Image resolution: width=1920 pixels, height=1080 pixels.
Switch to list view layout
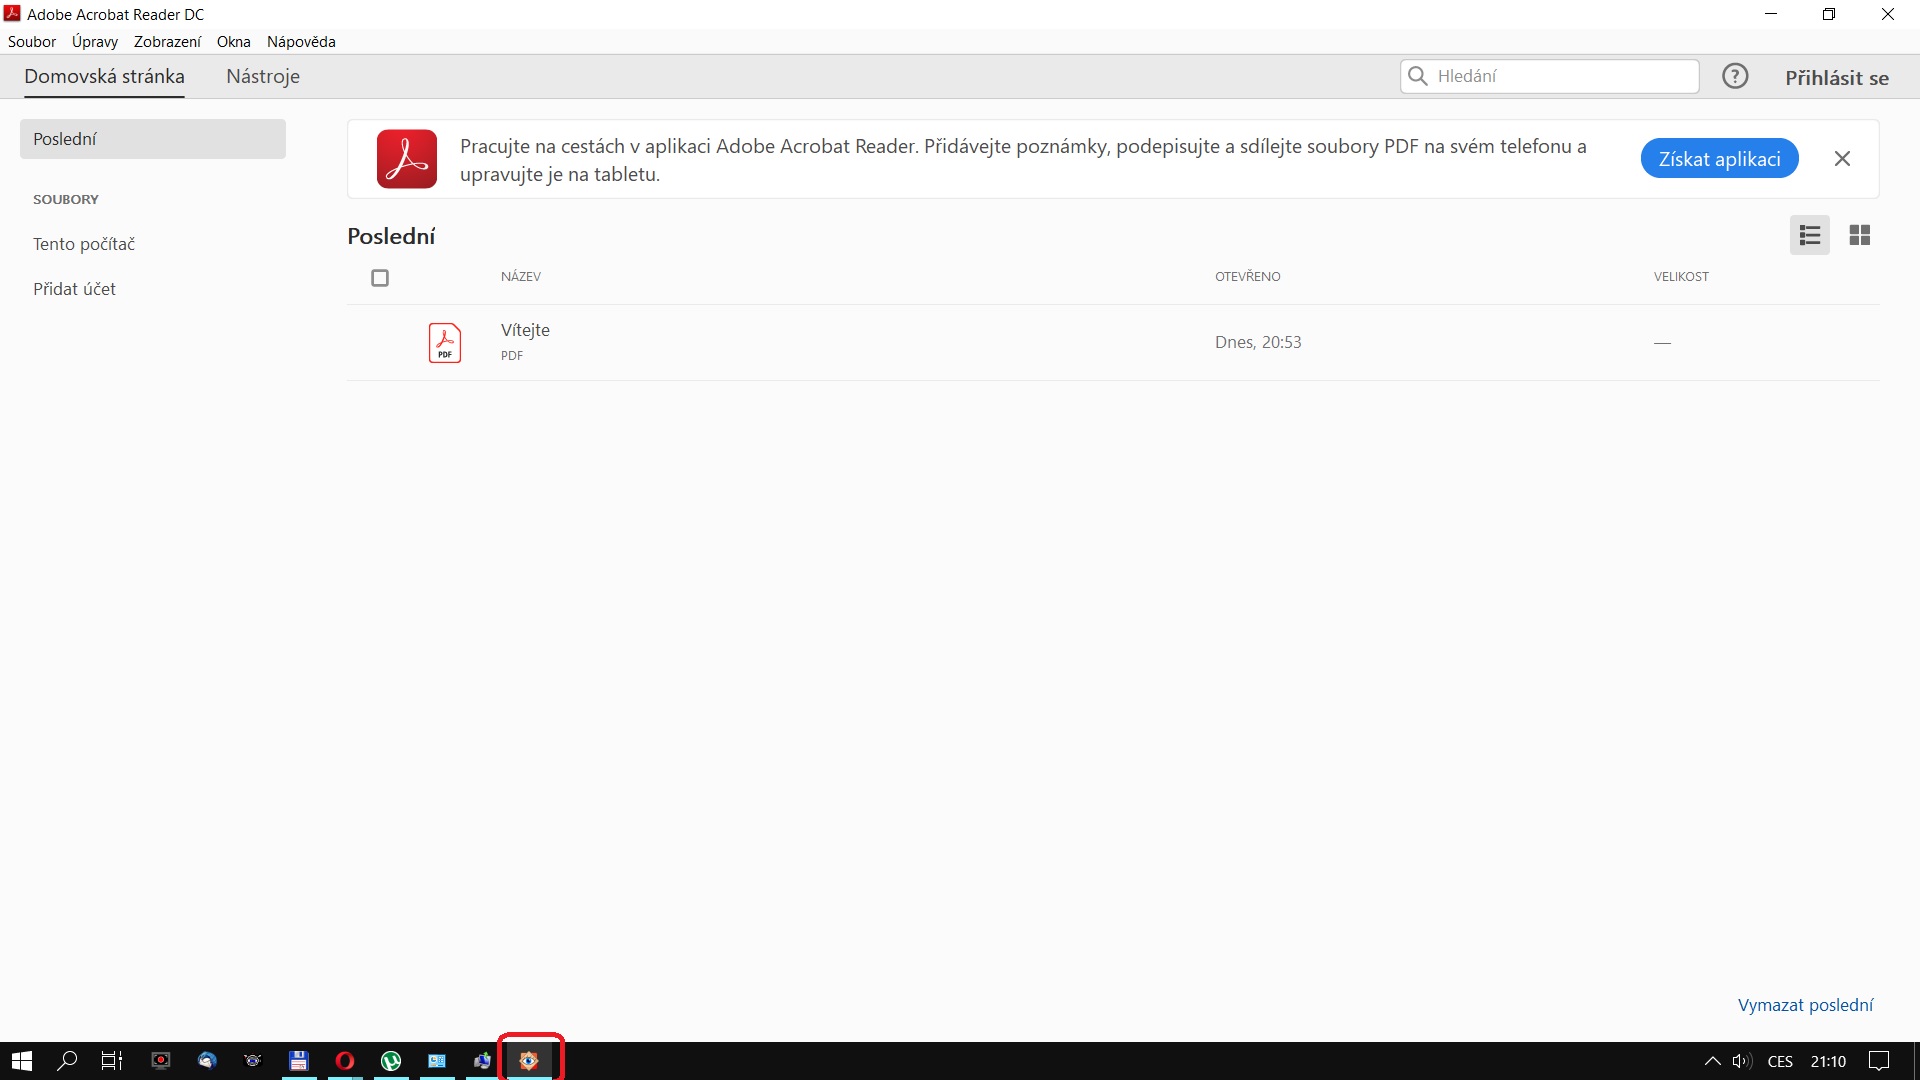click(x=1809, y=235)
